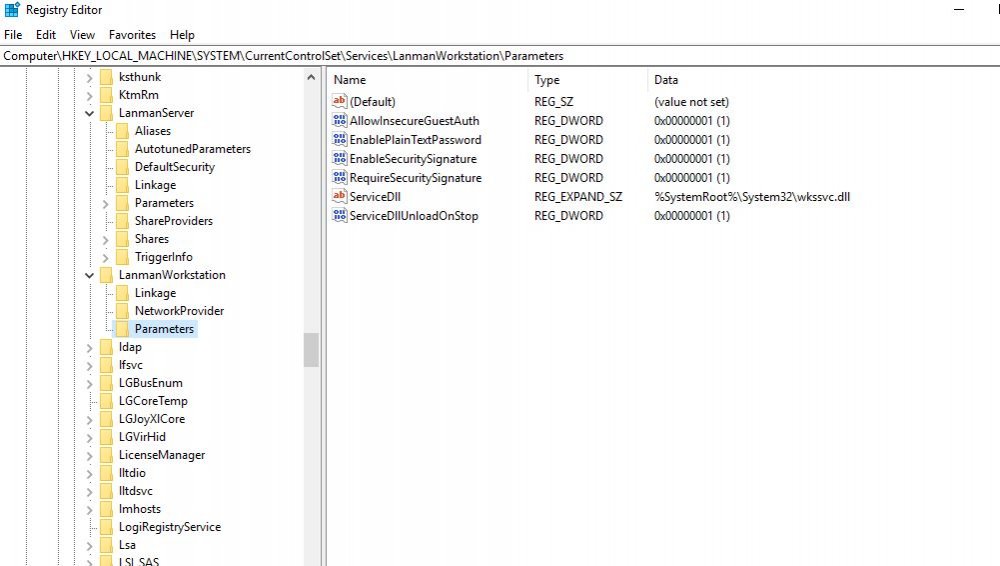Click the ServiceDll string value icon
The width and height of the screenshot is (1000, 566).
(339, 196)
